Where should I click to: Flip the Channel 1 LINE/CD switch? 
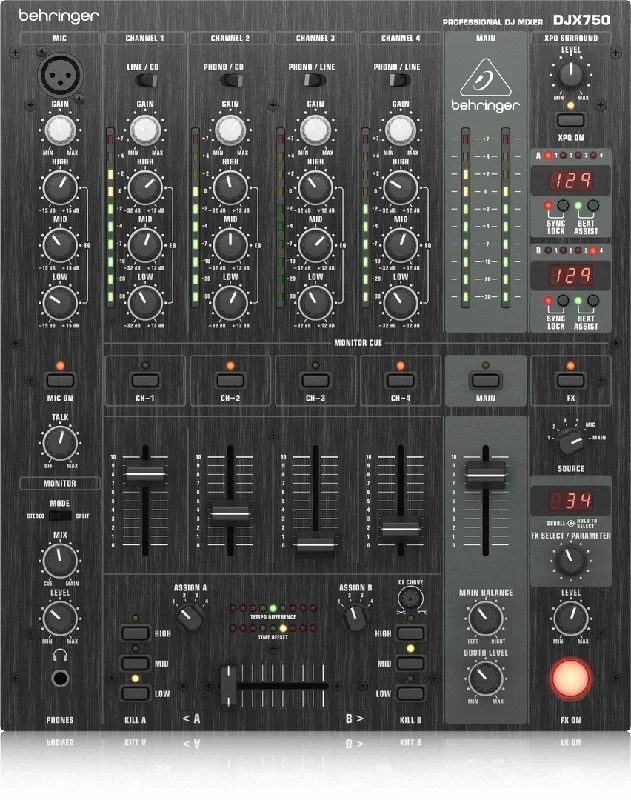coord(146,80)
